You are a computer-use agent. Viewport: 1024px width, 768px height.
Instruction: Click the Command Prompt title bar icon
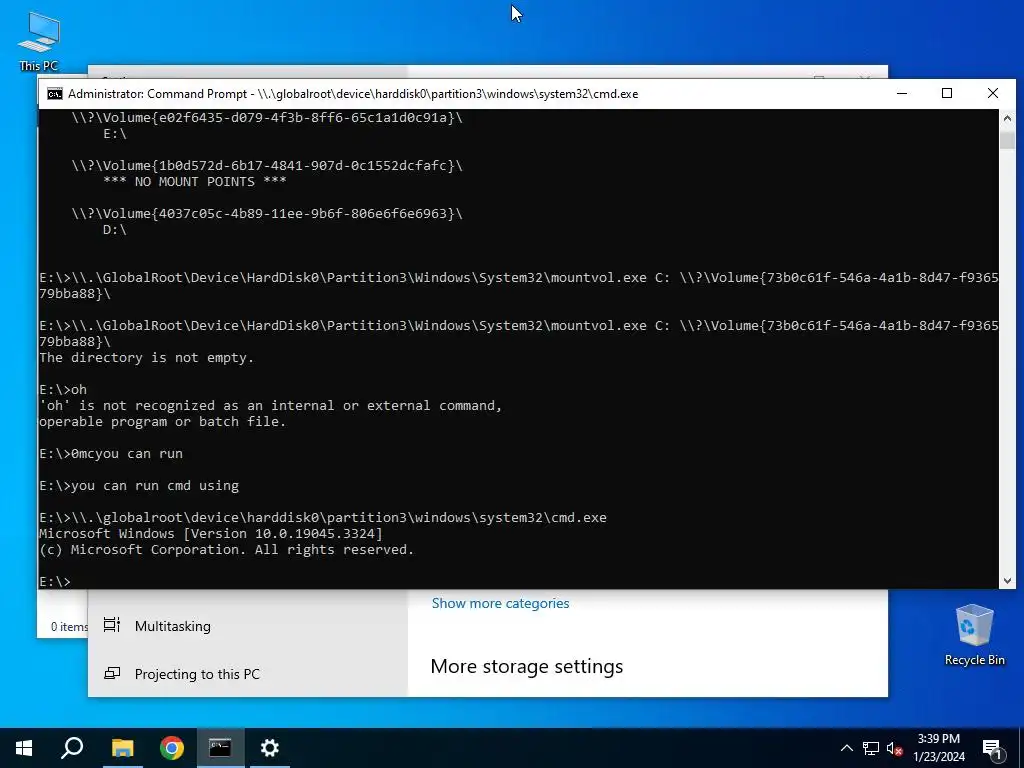[x=55, y=94]
